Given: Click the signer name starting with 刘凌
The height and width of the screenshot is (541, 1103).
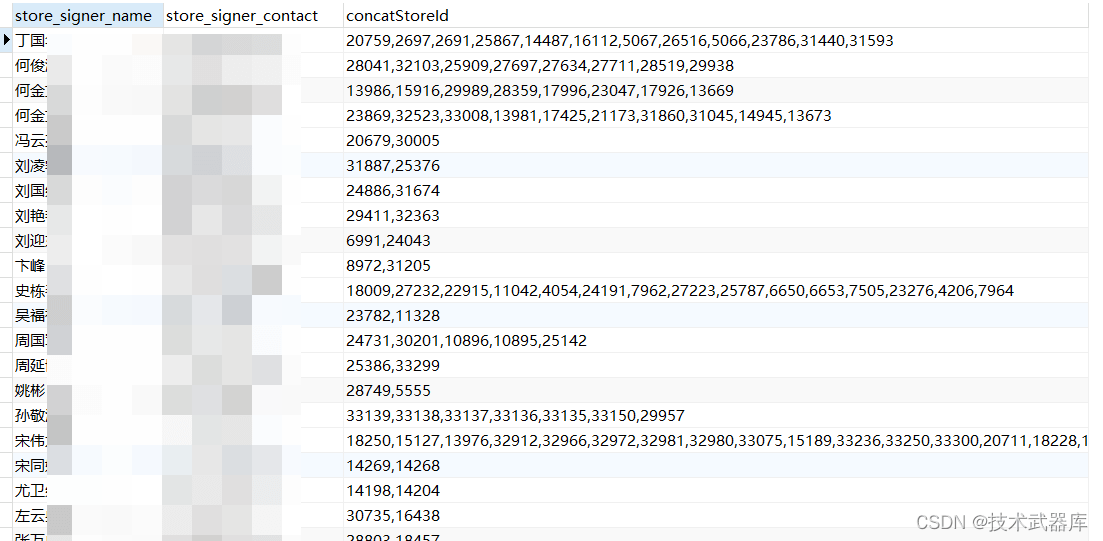Looking at the screenshot, I should click(32, 166).
